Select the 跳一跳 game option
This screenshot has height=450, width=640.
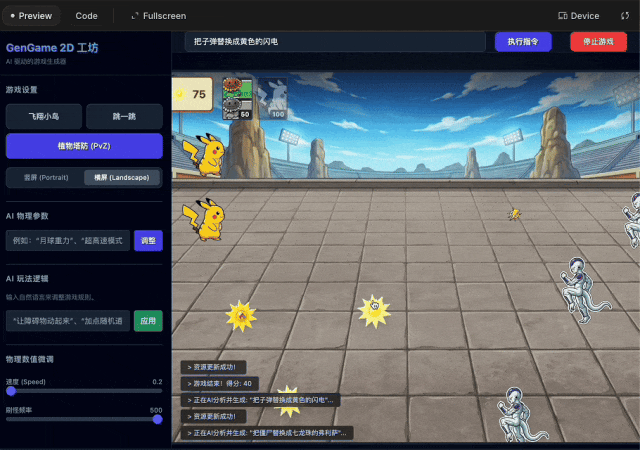point(124,116)
